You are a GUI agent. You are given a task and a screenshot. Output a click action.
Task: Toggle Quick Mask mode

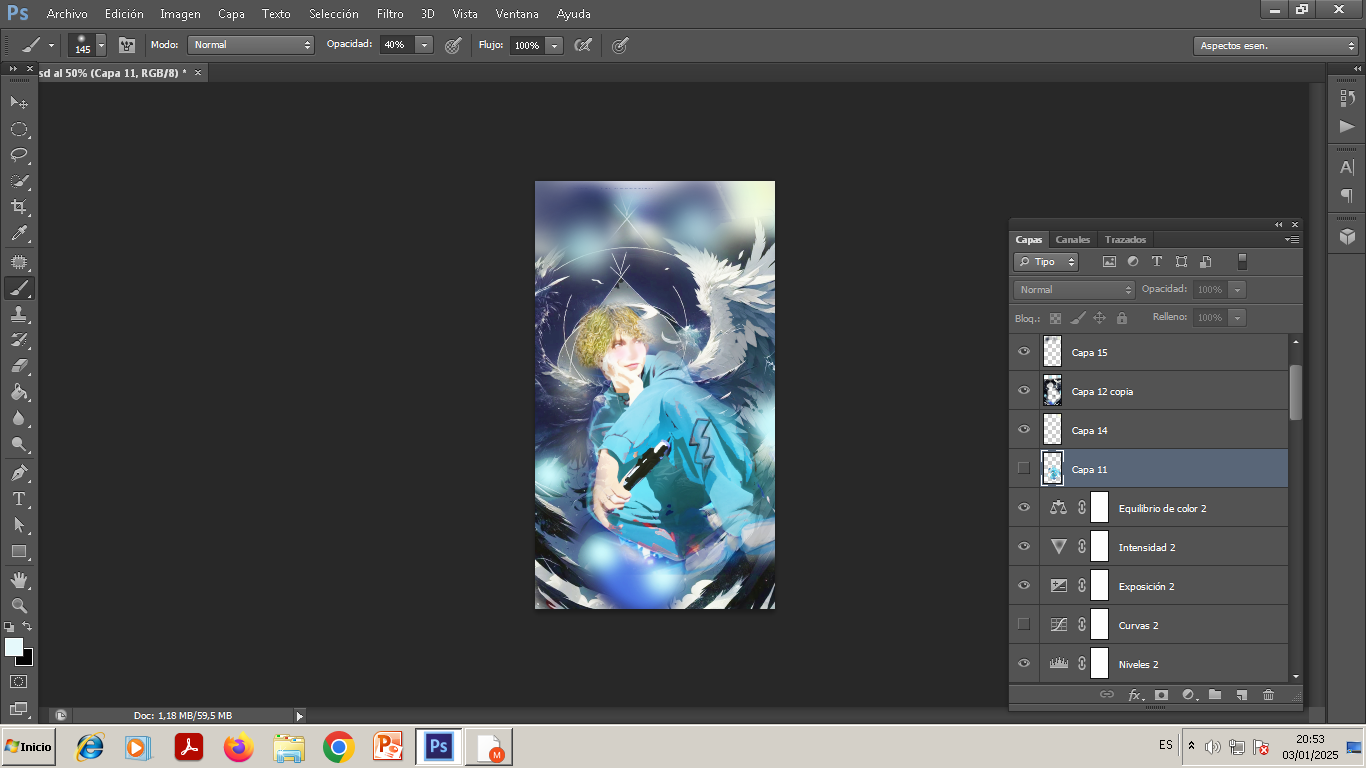pos(19,682)
